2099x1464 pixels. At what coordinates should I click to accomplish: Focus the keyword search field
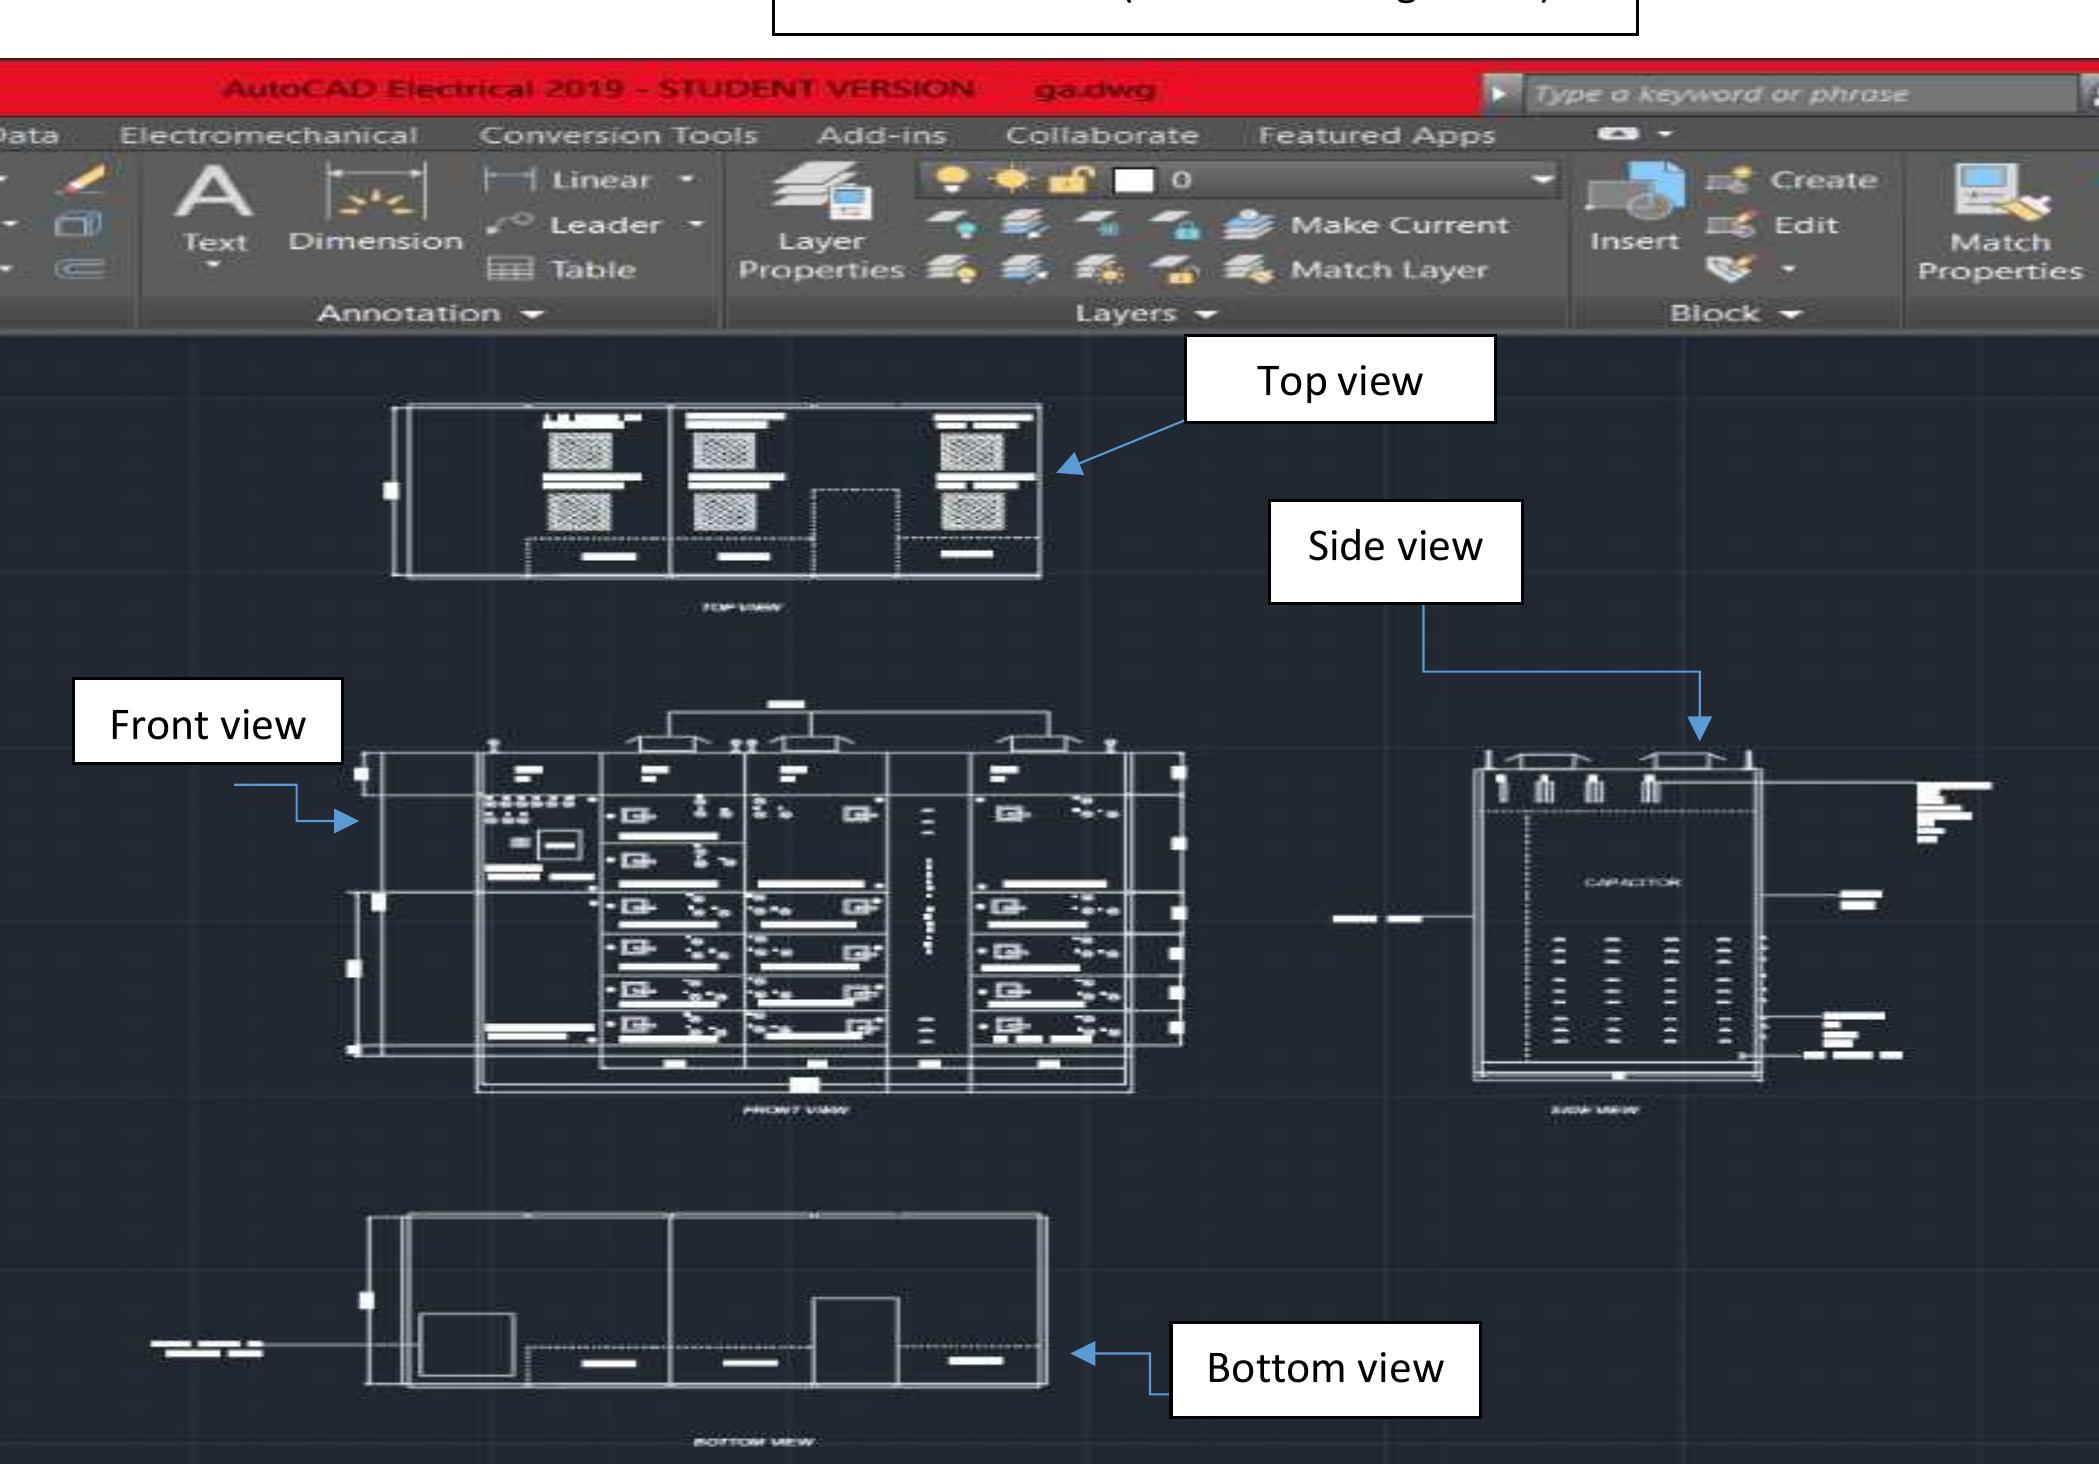click(x=1798, y=94)
